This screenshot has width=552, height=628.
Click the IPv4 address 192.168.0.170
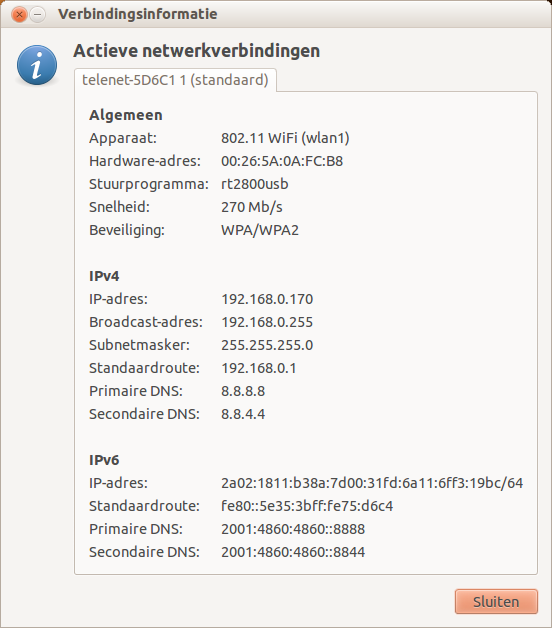(267, 299)
